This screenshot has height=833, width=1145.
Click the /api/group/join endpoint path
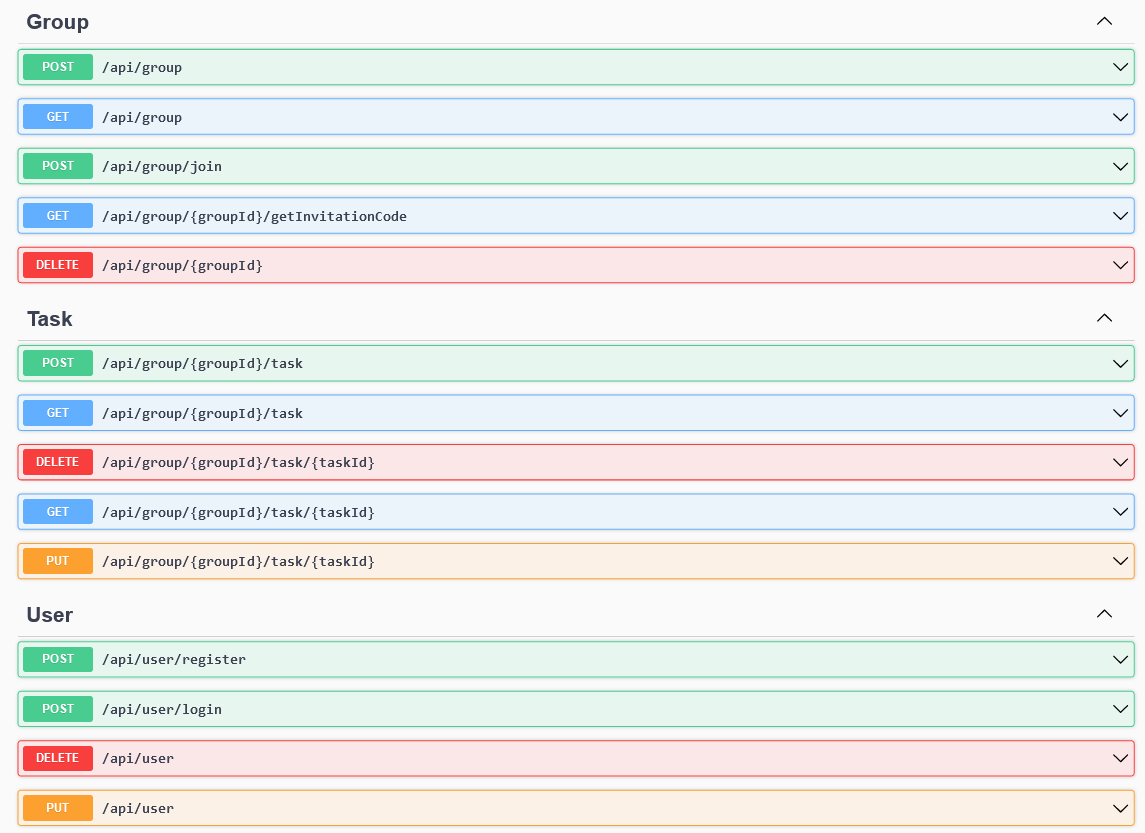162,166
